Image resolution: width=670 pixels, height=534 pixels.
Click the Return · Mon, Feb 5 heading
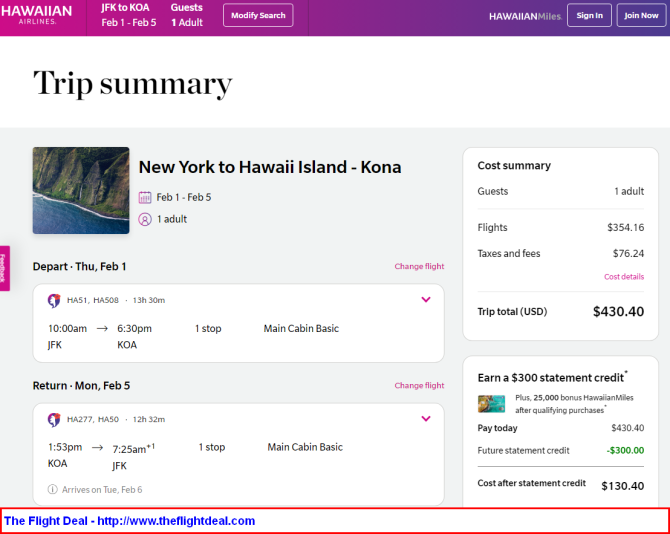[81, 386]
